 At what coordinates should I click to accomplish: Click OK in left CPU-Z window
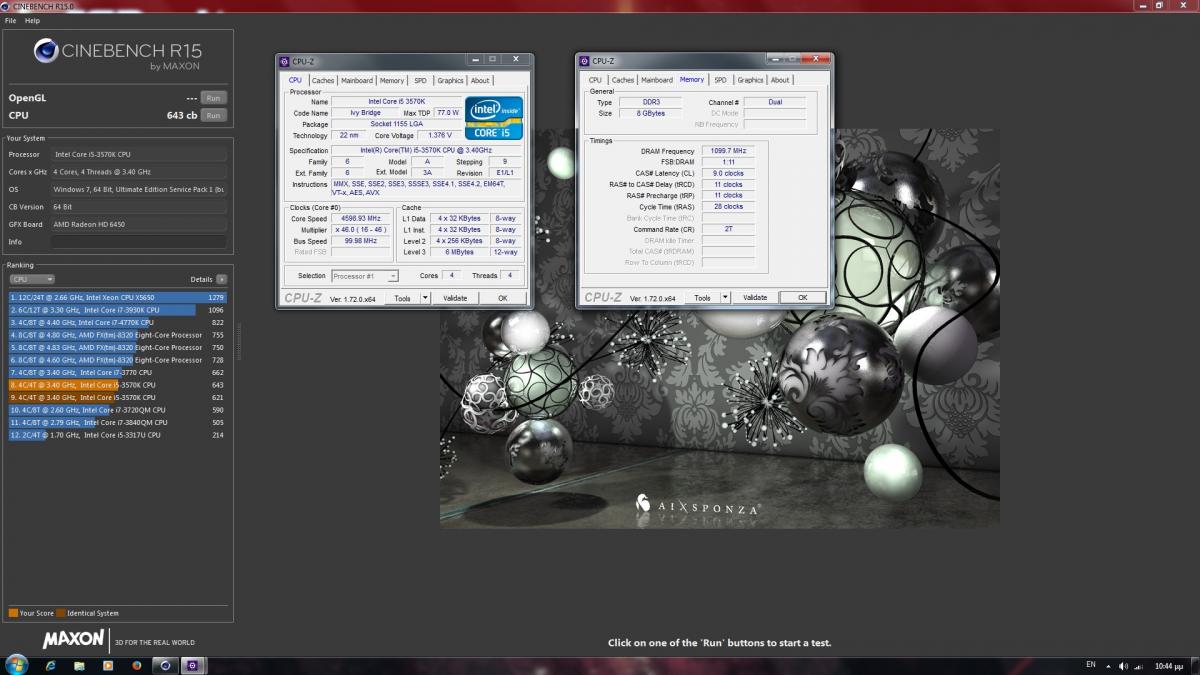[503, 298]
